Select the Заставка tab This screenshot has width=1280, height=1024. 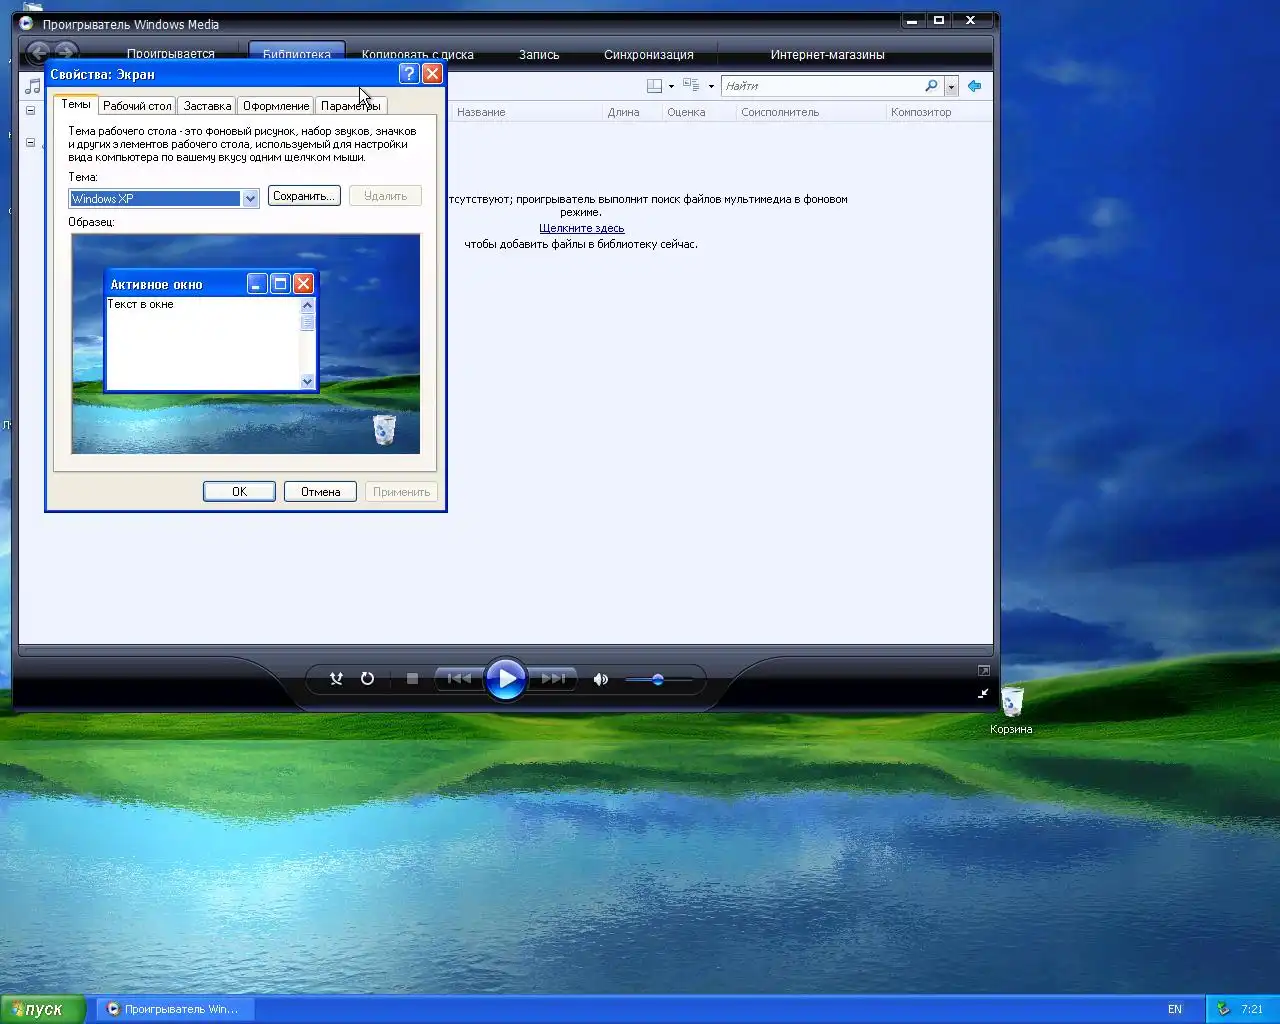207,106
